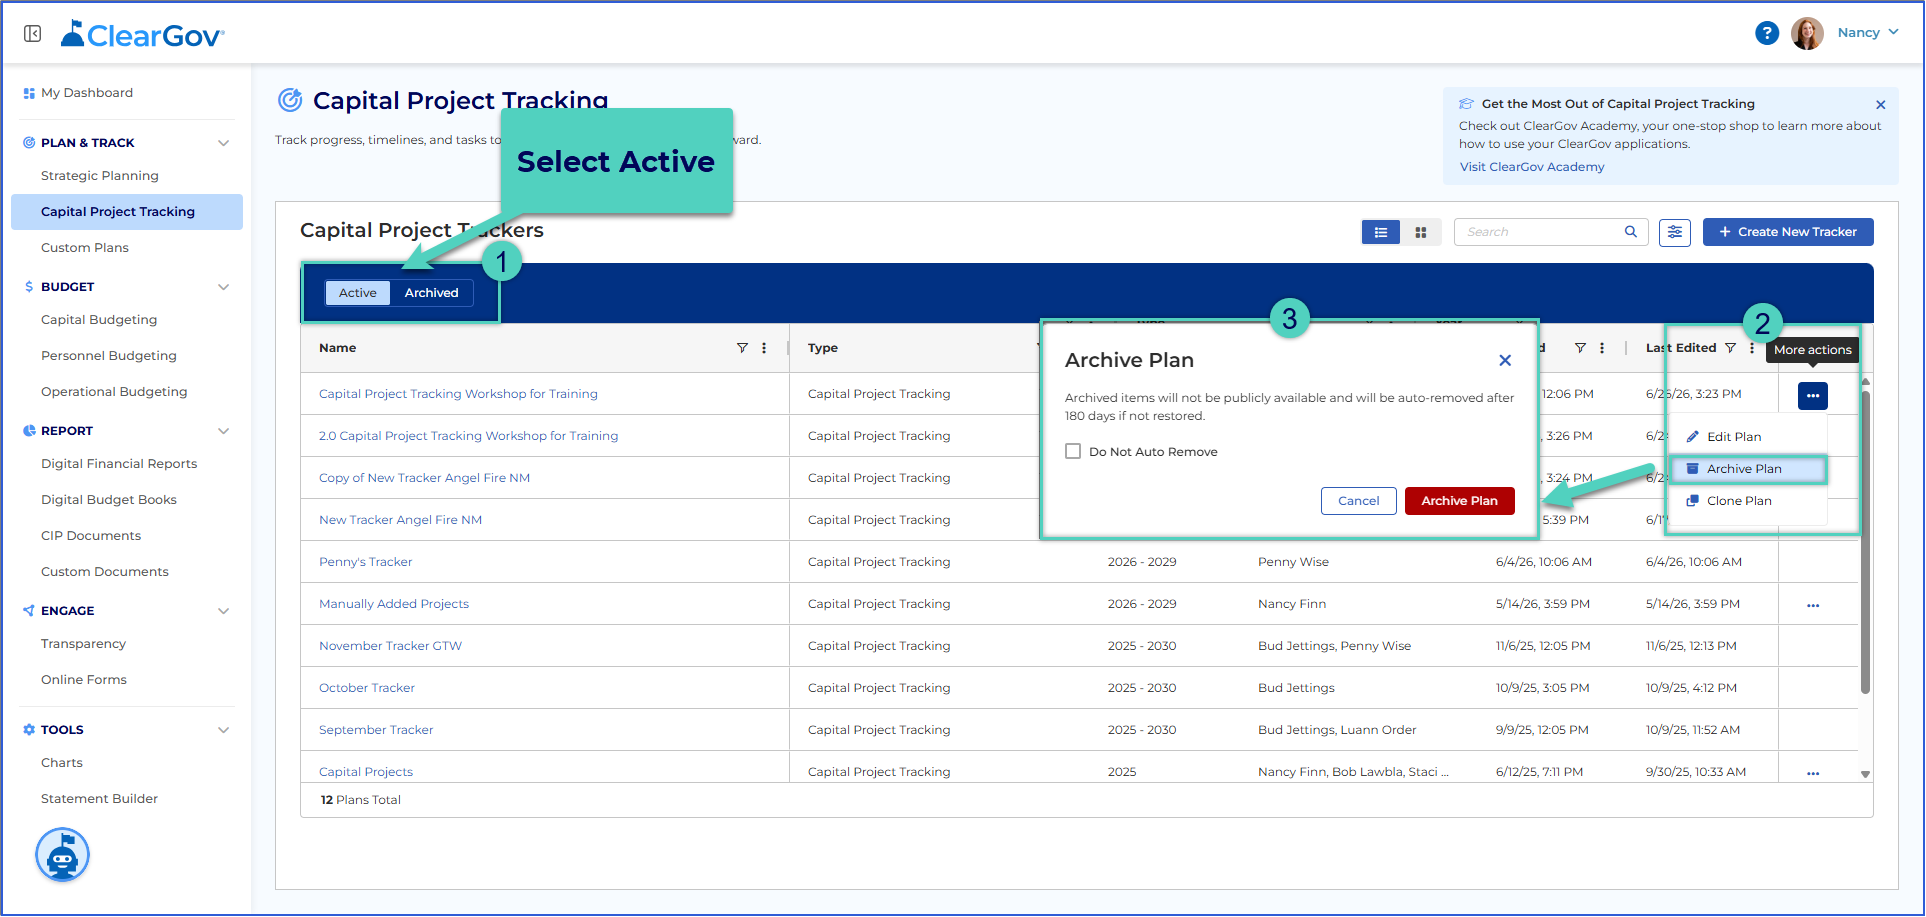The width and height of the screenshot is (1926, 917).
Task: Select the Archived toggle
Action: pos(432,293)
